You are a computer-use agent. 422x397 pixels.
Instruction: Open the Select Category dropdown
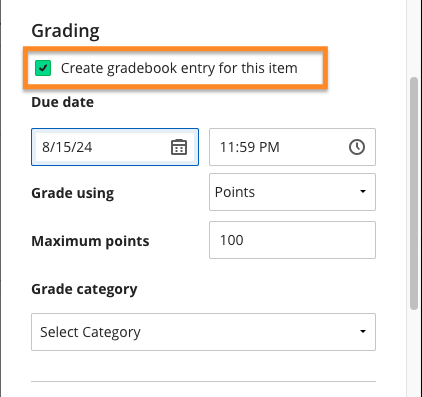203,332
